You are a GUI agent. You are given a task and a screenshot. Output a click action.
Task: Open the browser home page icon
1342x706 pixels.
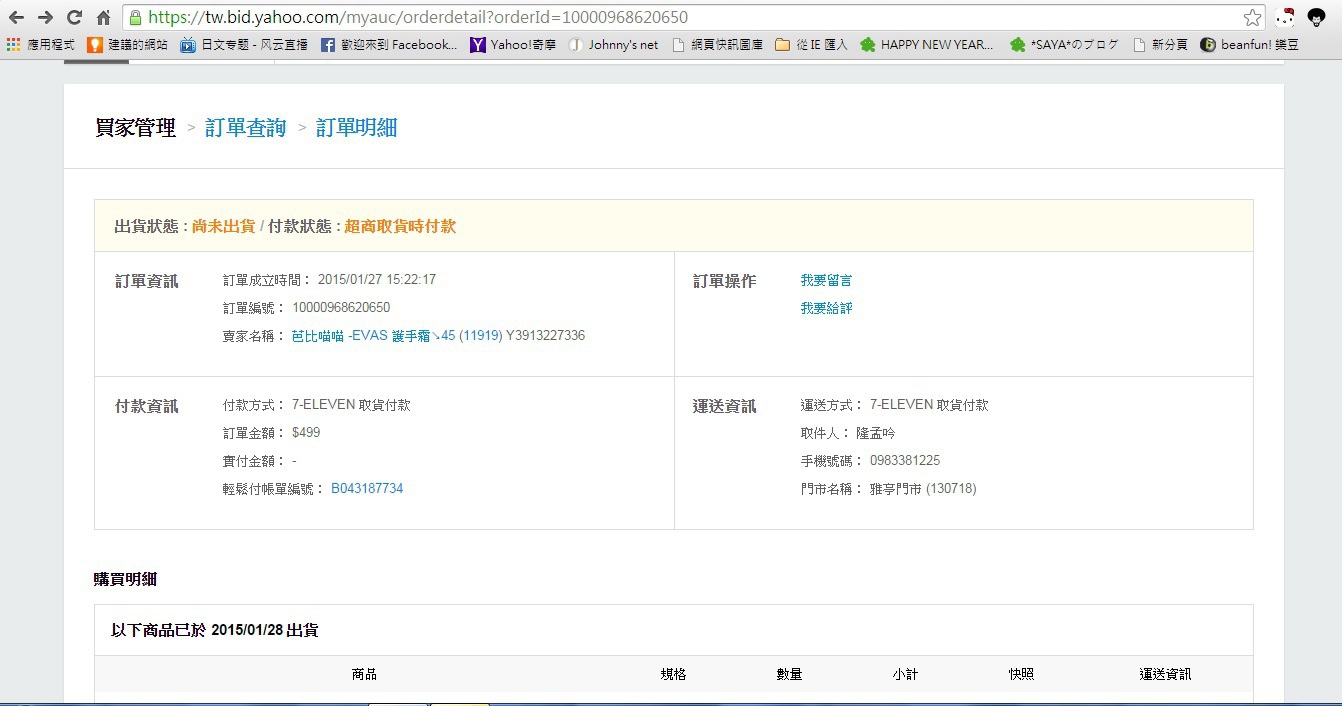click(103, 17)
